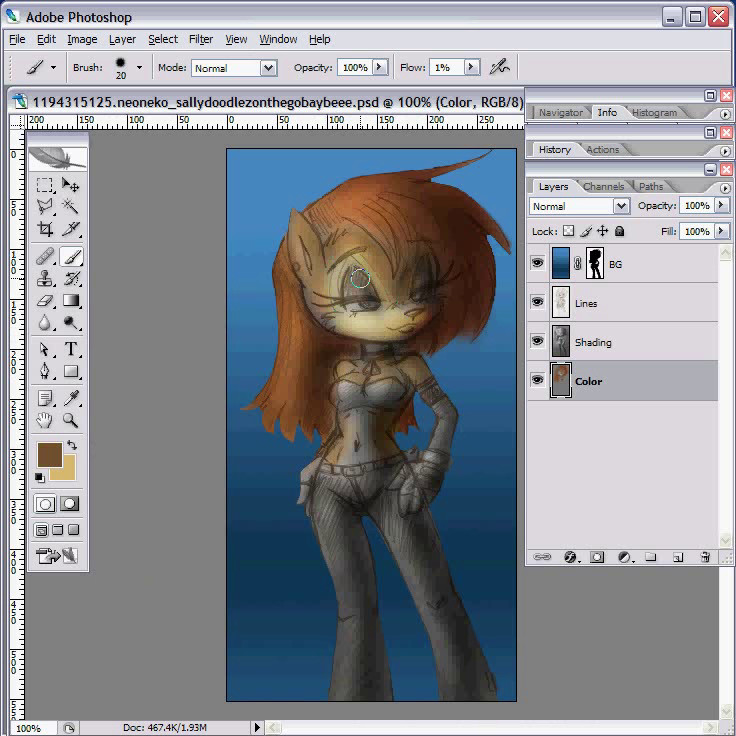Open the Filter menu
The width and height of the screenshot is (736, 736).
(x=201, y=39)
